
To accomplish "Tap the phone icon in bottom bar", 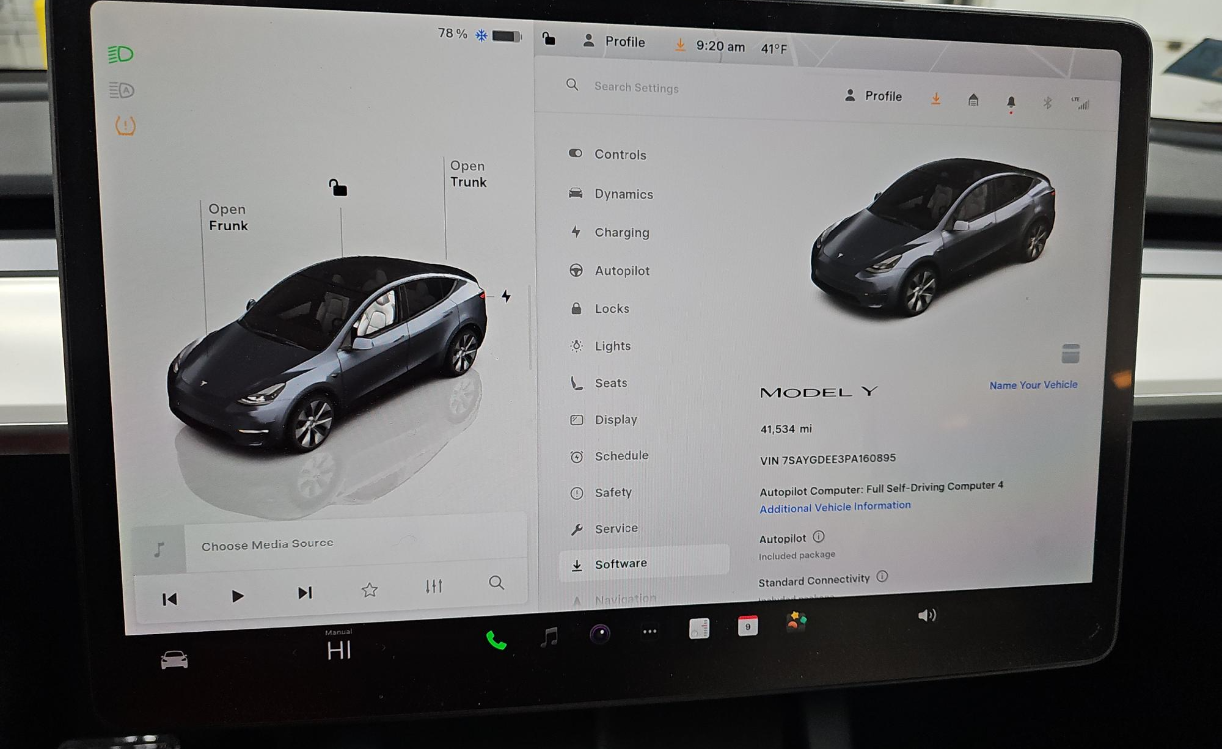I will pos(496,640).
